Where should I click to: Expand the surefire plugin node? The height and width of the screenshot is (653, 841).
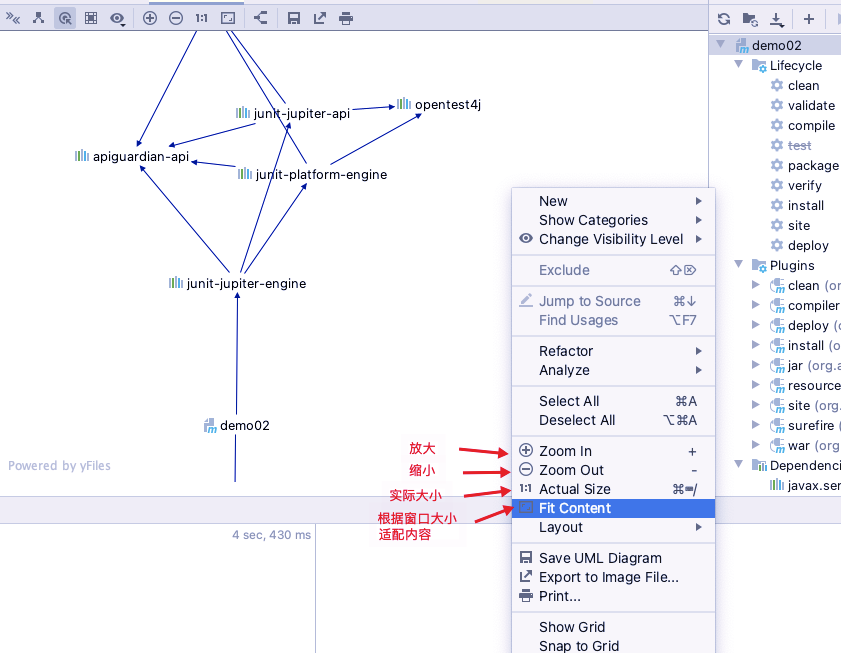[x=756, y=425]
